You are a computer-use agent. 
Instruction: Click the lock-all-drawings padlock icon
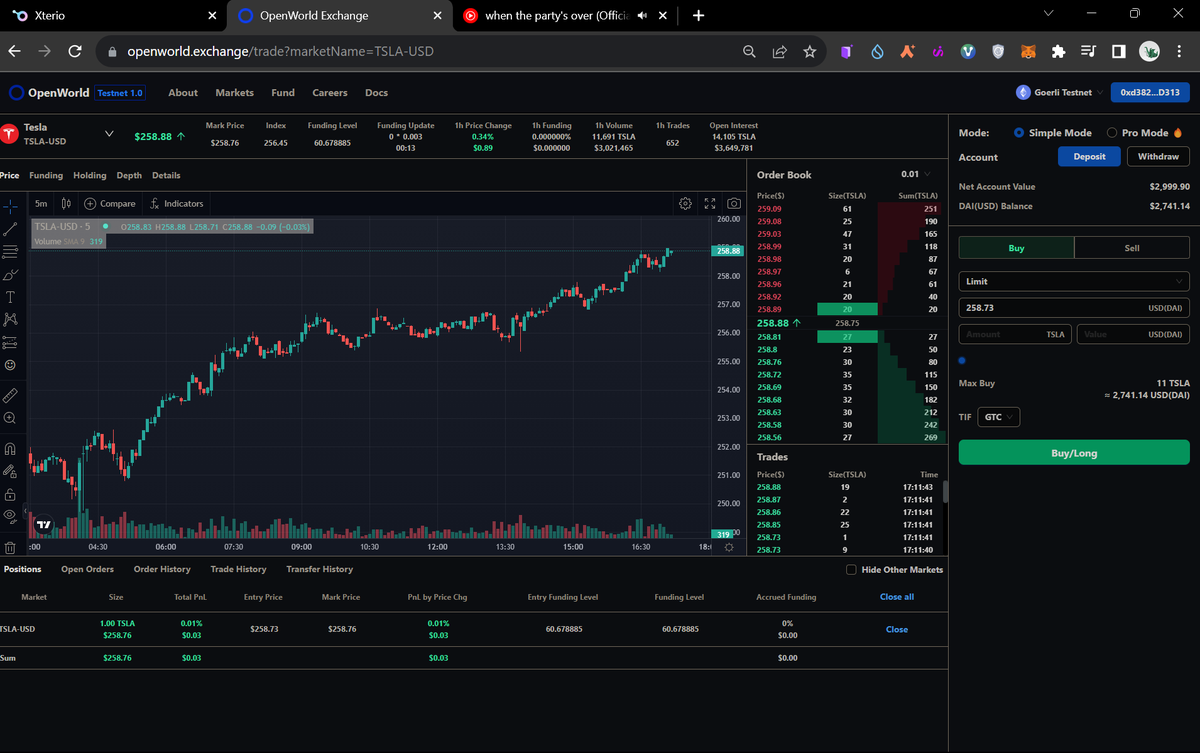coord(10,494)
